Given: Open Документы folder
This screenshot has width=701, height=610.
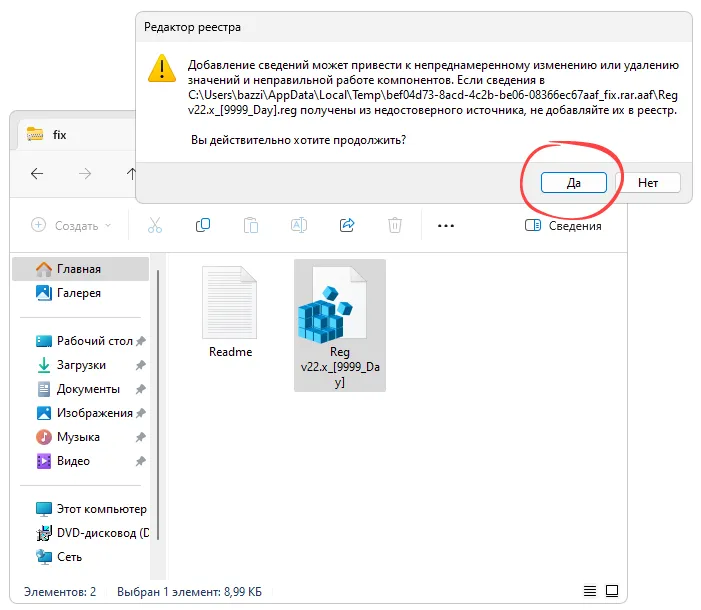Looking at the screenshot, I should [x=77, y=389].
